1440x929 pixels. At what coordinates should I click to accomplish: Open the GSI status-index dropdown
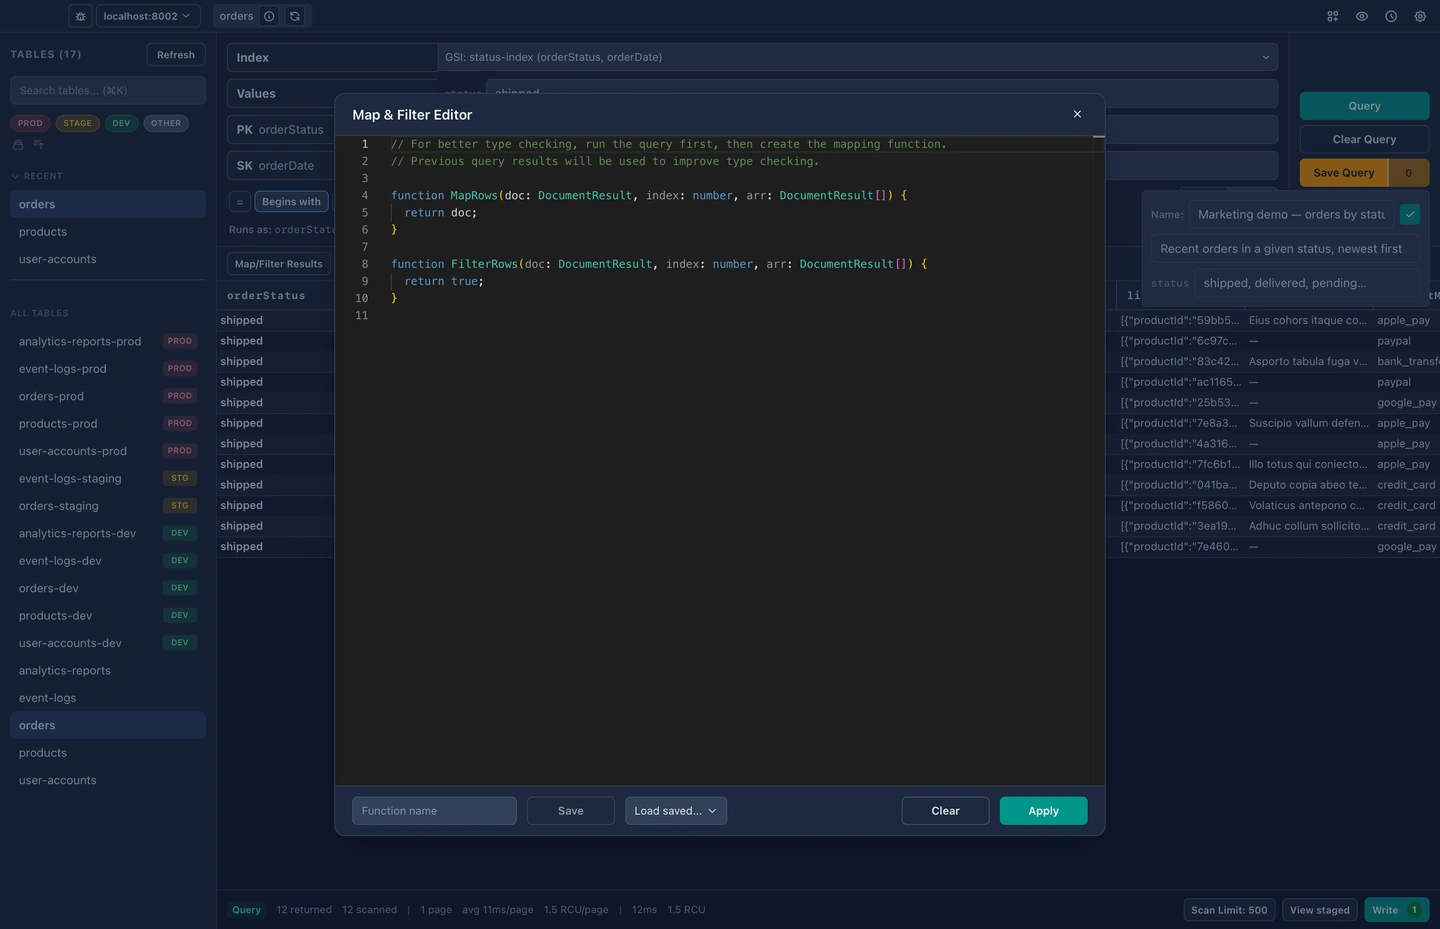point(858,57)
